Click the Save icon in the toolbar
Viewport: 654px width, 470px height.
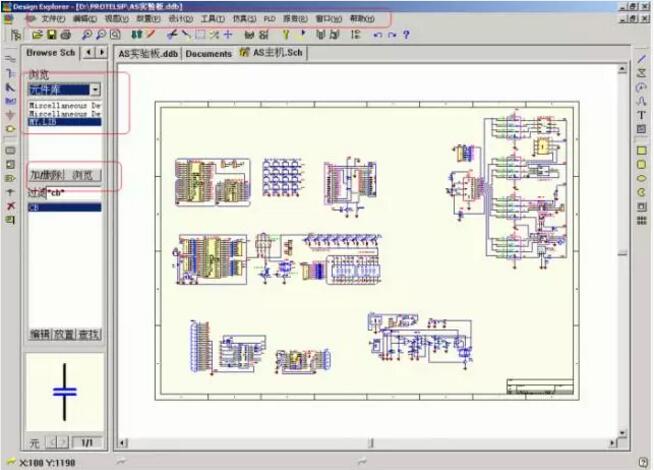point(50,35)
